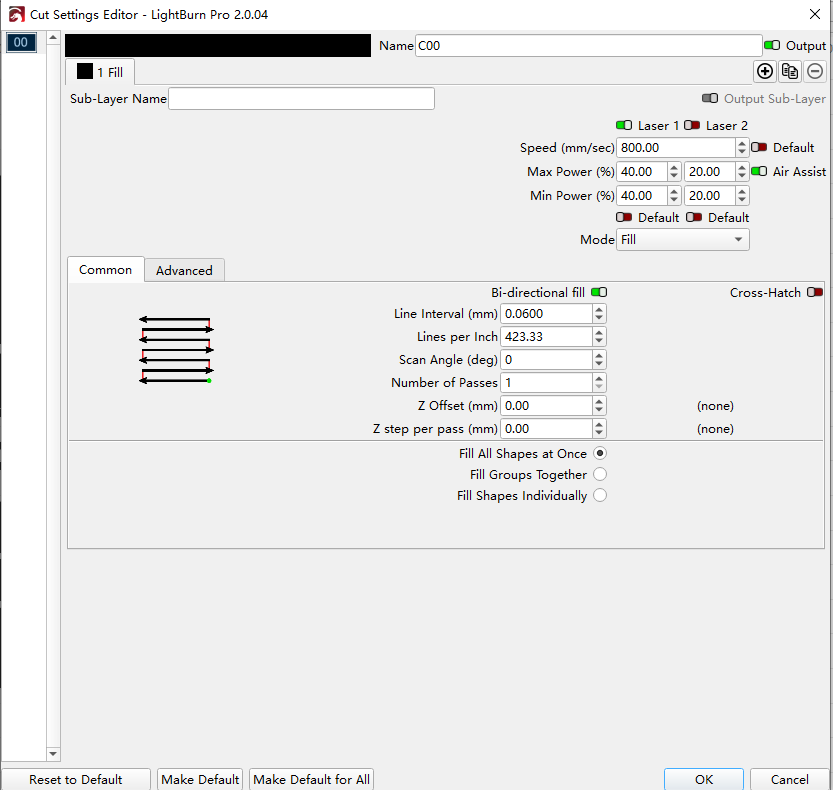Click the black layer color bar
This screenshot has width=833, height=790.
point(217,45)
